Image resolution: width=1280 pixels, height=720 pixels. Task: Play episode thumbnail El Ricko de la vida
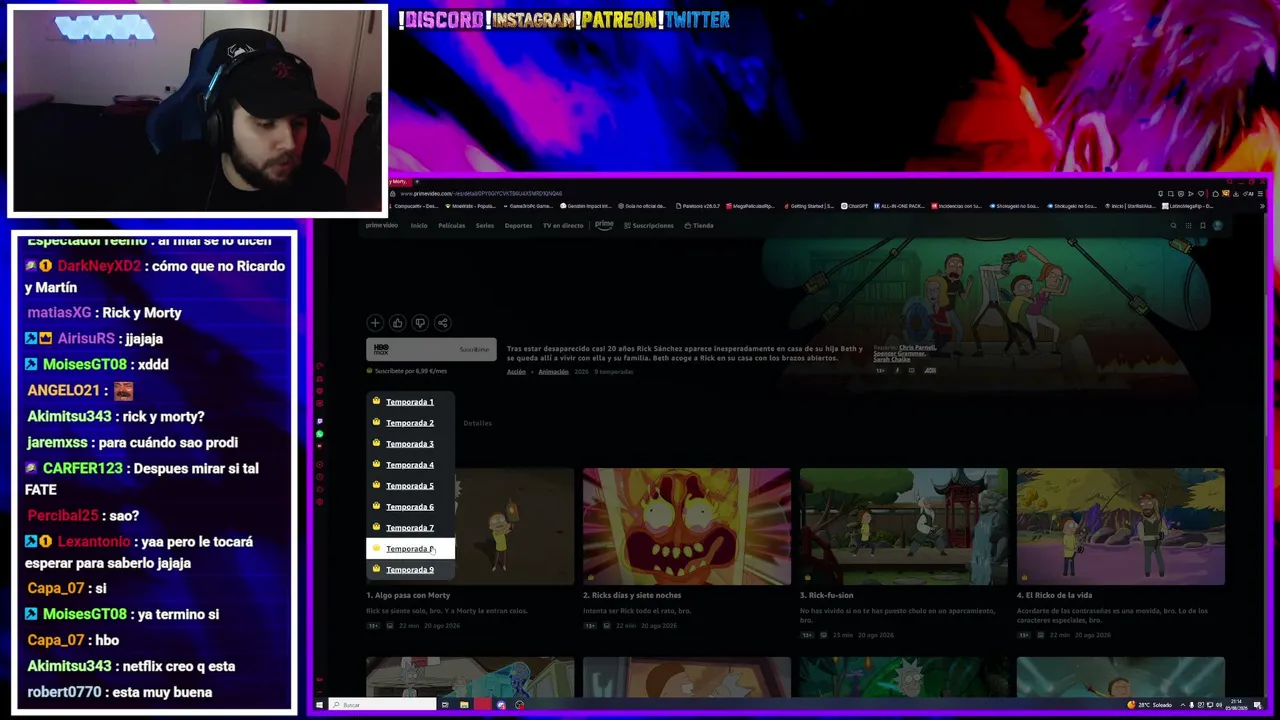click(1121, 526)
